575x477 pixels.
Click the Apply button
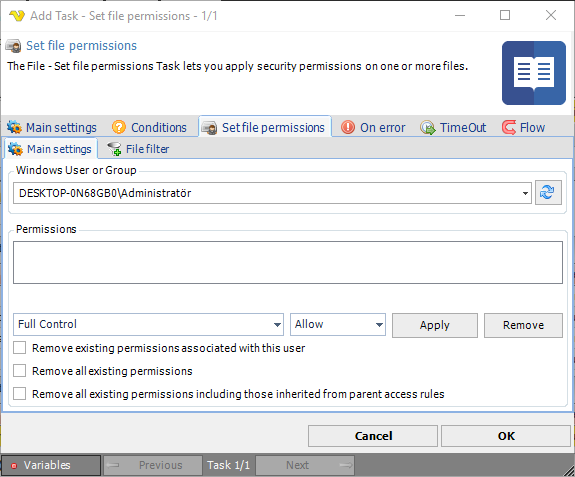click(x=435, y=325)
